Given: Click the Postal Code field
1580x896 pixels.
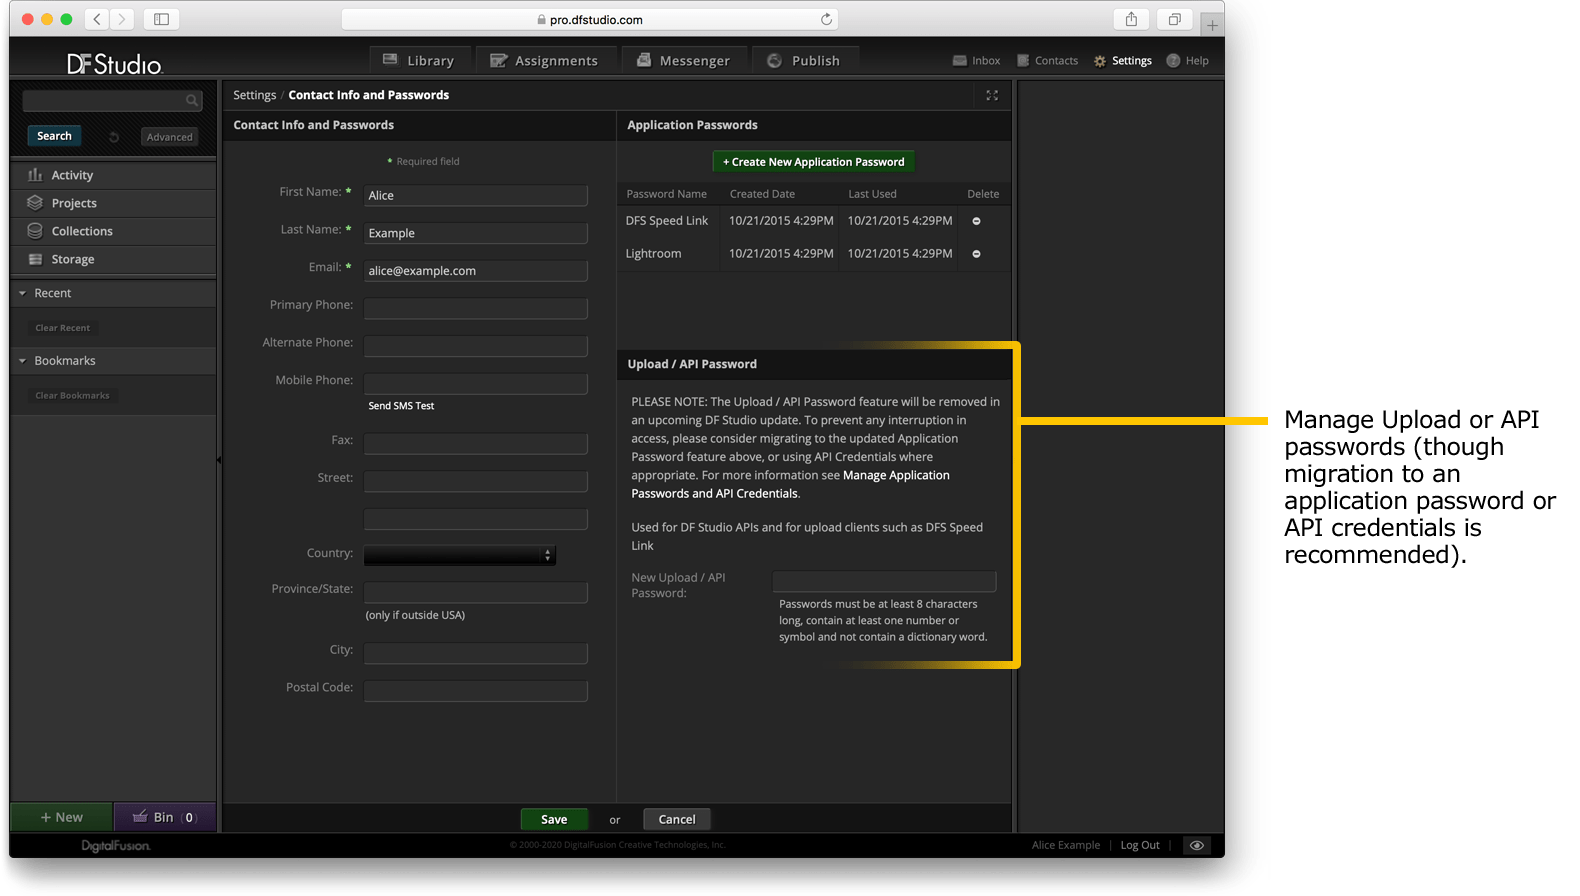Looking at the screenshot, I should [x=475, y=691].
